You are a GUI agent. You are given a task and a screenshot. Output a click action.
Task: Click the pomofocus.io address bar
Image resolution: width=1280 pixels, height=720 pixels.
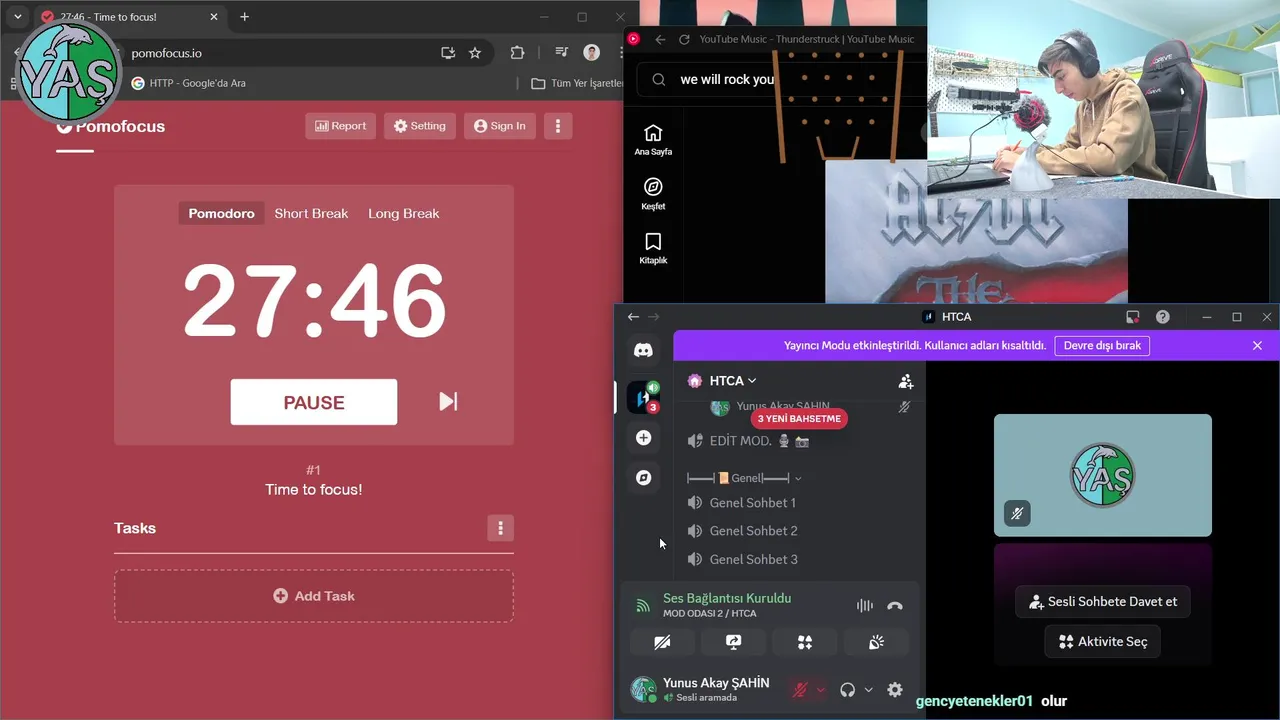(270, 53)
